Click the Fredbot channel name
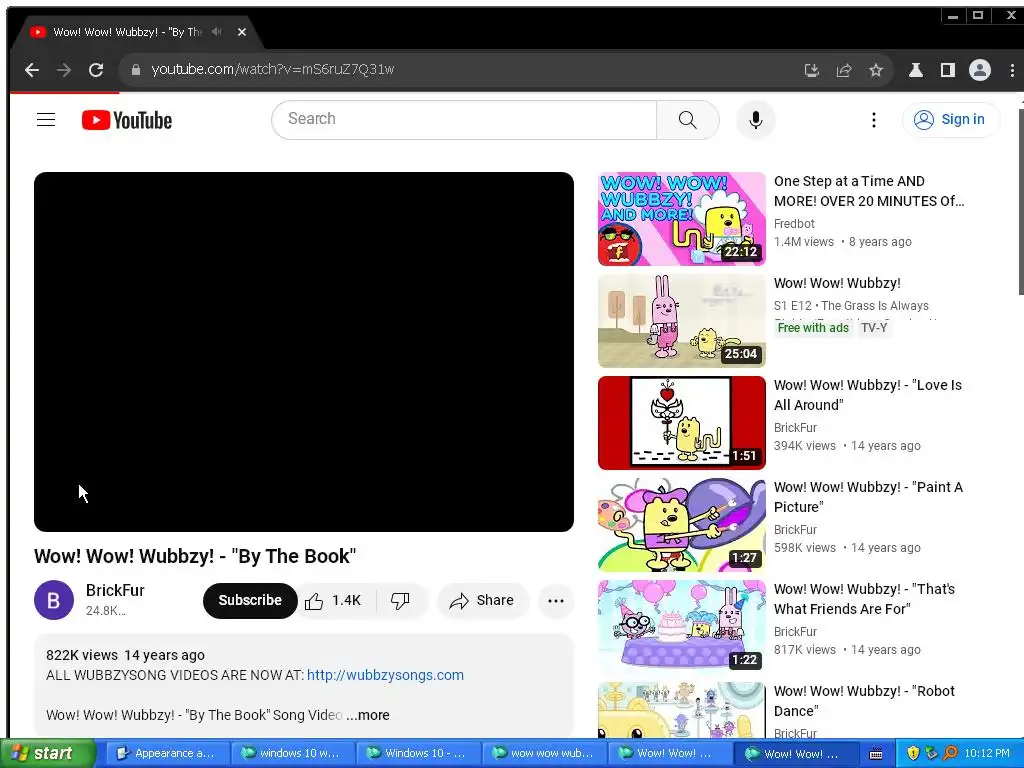Screen dimensions: 1024x768 [x=793, y=223]
